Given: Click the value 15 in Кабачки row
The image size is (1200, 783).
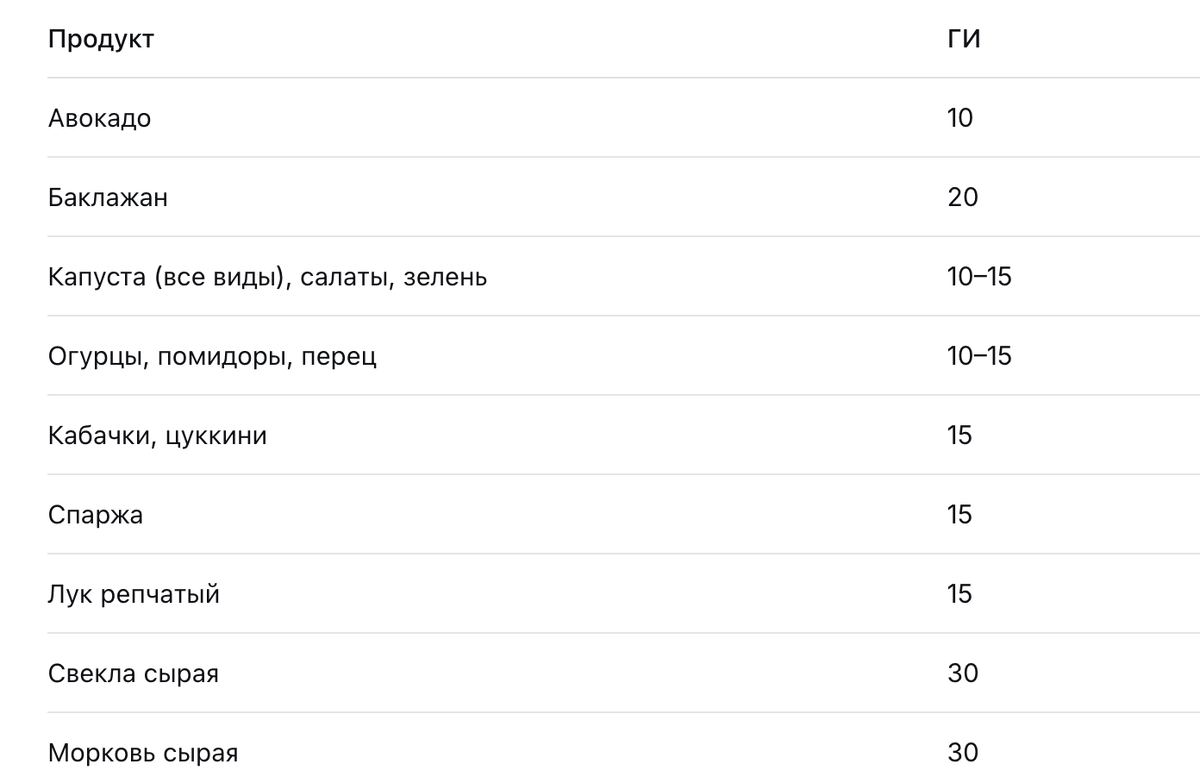Looking at the screenshot, I should tap(960, 435).
